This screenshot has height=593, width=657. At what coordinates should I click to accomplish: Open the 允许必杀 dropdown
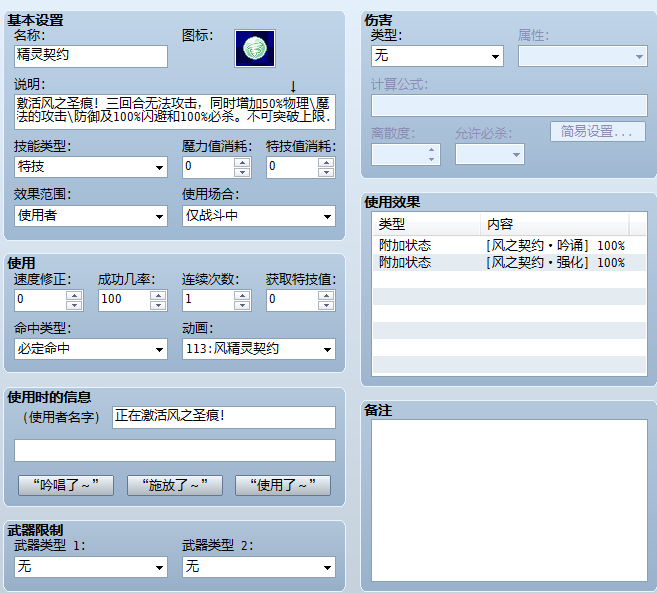coord(490,154)
